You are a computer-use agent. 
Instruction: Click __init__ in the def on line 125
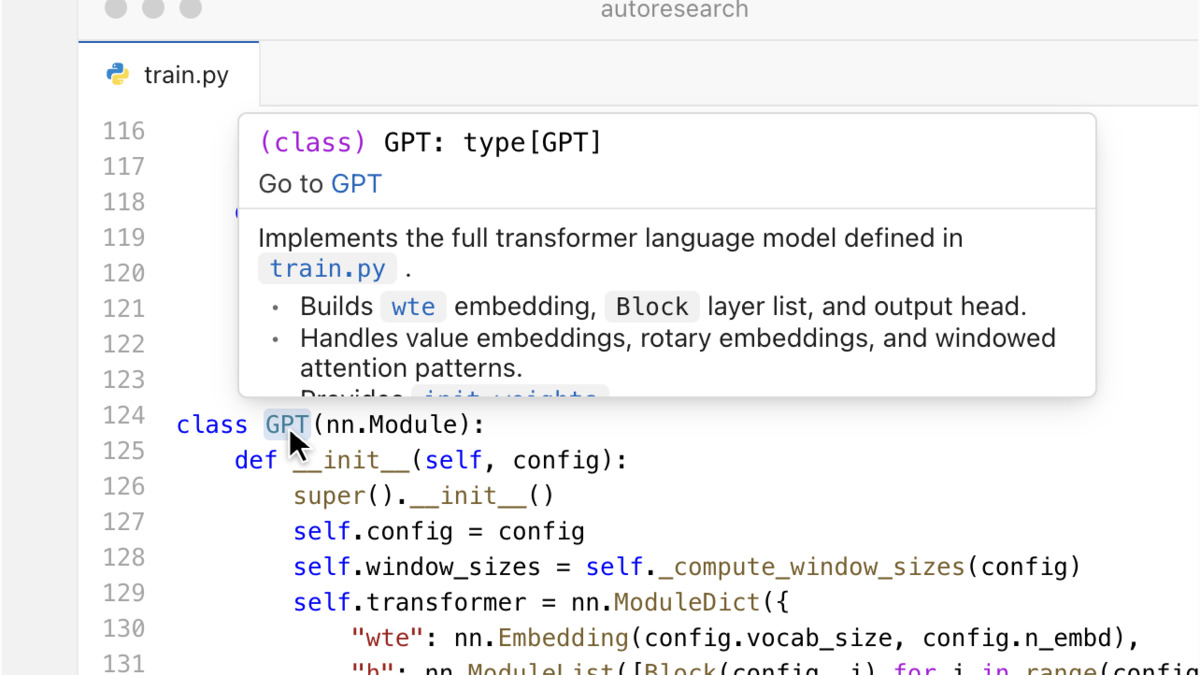tap(351, 461)
